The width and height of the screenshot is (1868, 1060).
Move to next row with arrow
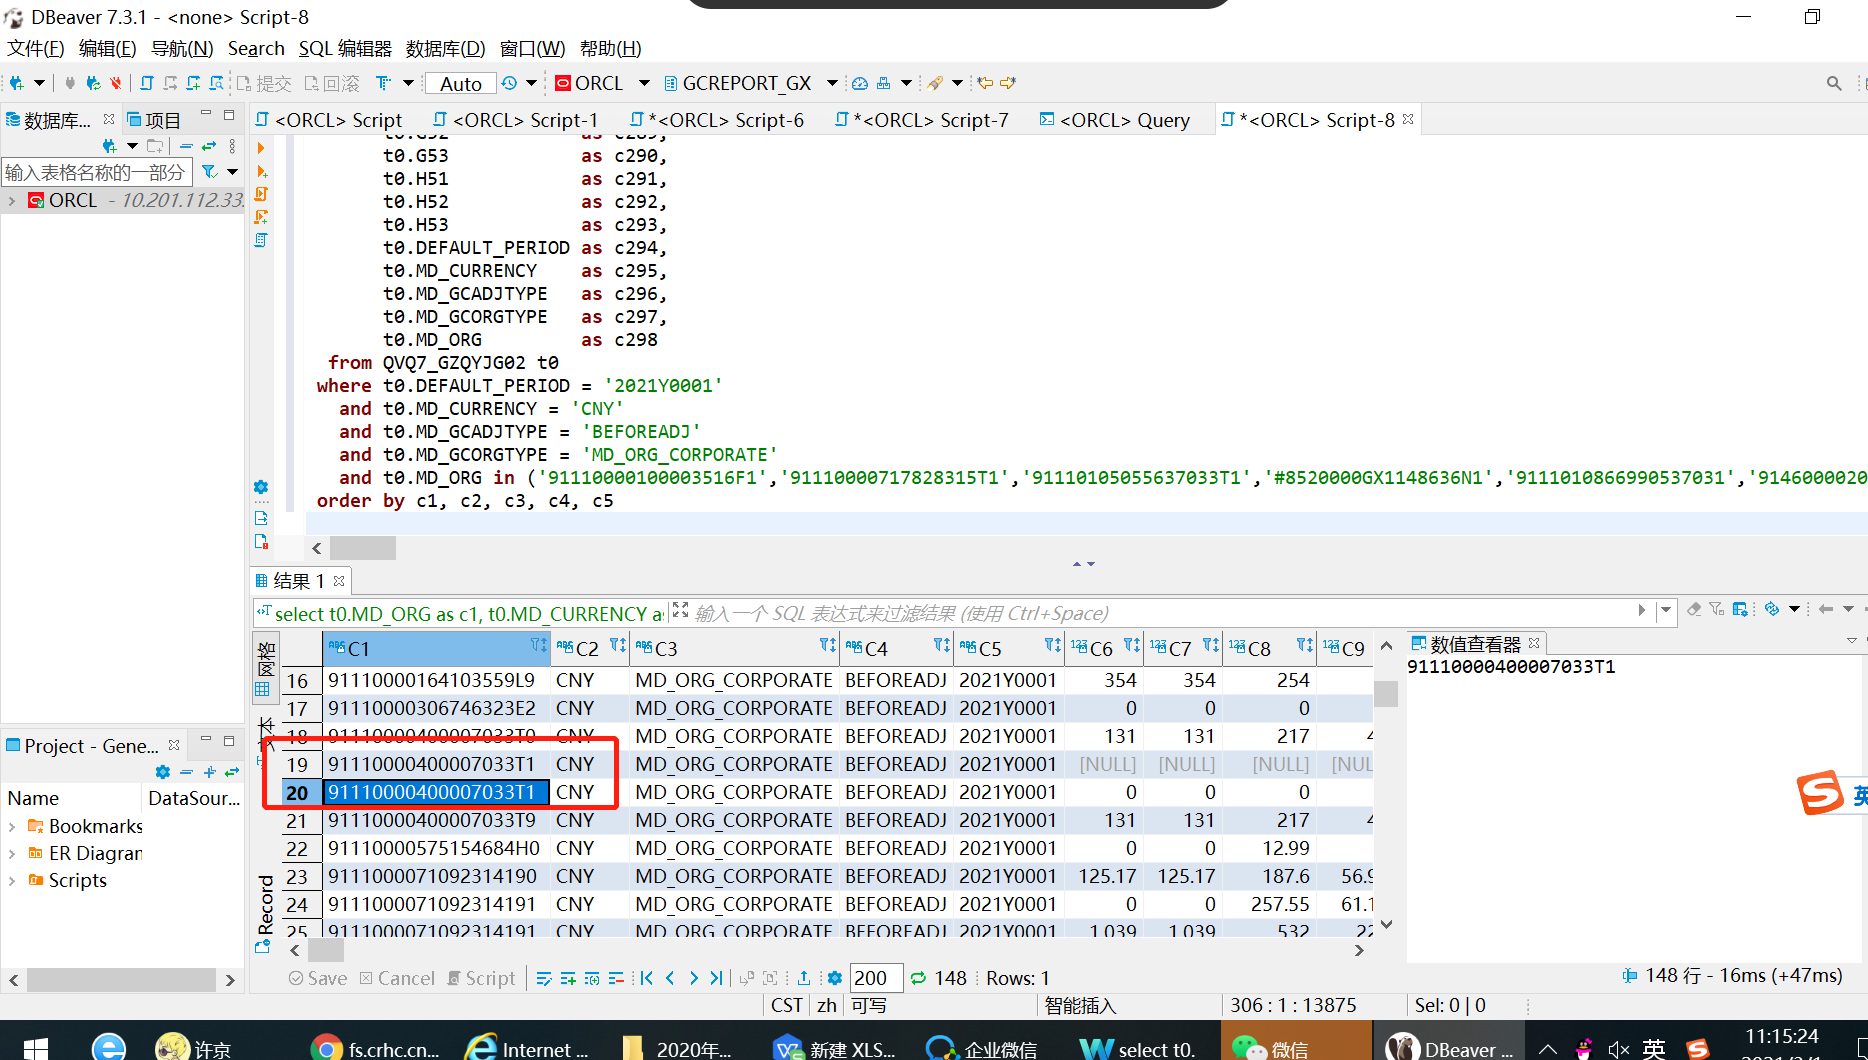point(693,978)
